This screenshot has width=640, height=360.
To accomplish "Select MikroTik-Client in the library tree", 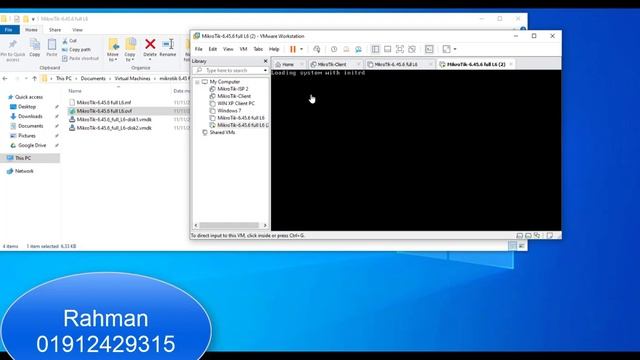I will click(x=233, y=96).
